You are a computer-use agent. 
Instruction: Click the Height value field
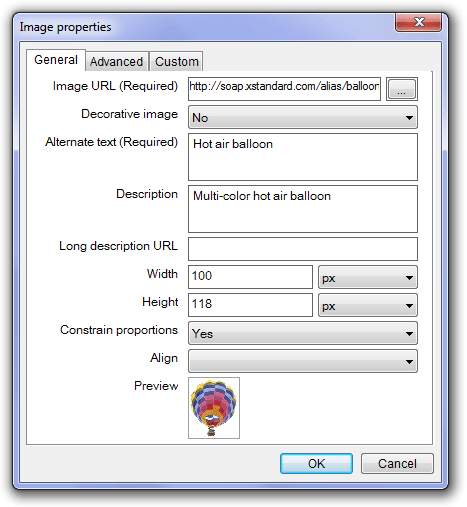pos(250,305)
